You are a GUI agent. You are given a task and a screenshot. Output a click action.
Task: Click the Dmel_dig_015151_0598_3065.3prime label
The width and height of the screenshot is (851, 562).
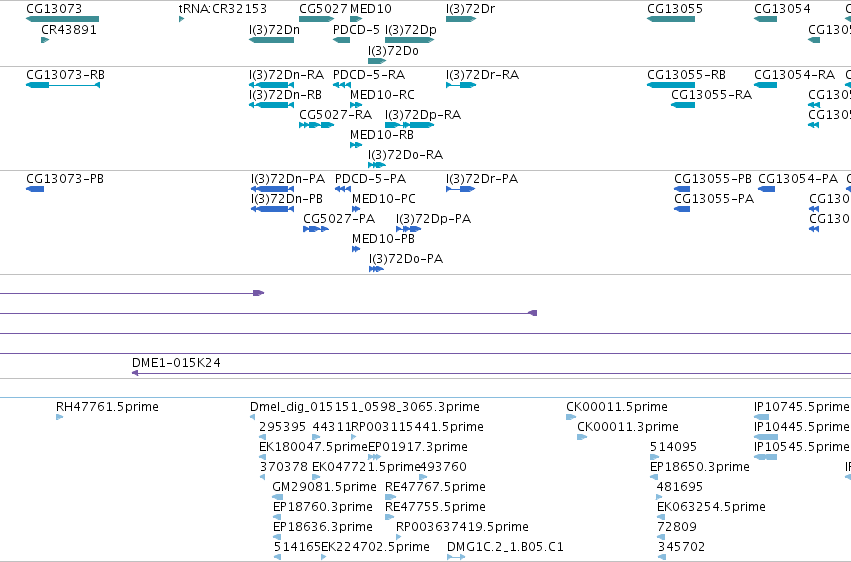coord(365,407)
